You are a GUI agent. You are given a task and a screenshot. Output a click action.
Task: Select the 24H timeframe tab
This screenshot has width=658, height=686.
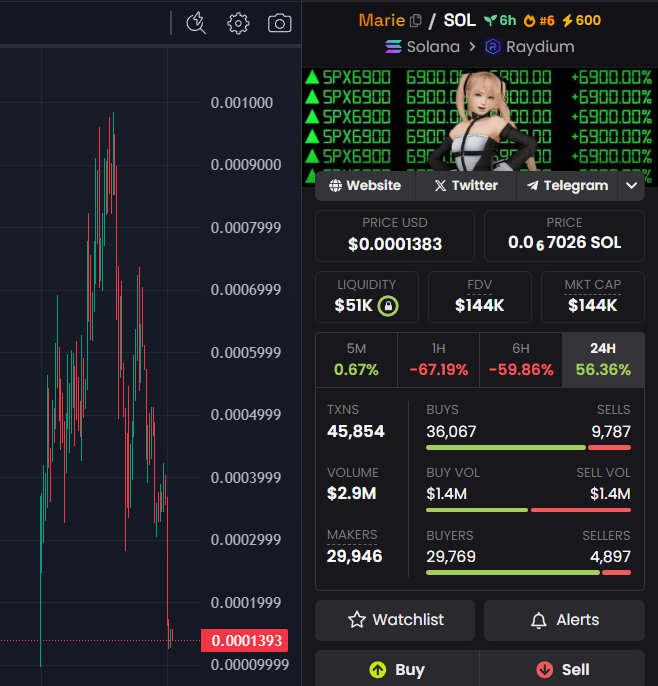(603, 360)
